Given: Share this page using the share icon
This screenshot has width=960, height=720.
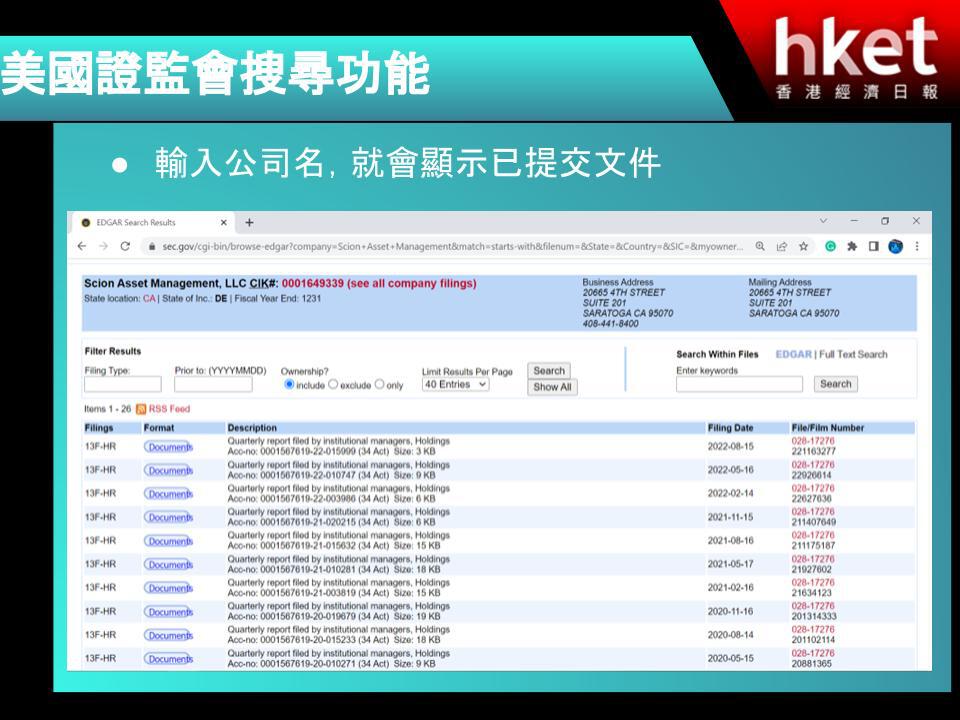Looking at the screenshot, I should [x=782, y=246].
